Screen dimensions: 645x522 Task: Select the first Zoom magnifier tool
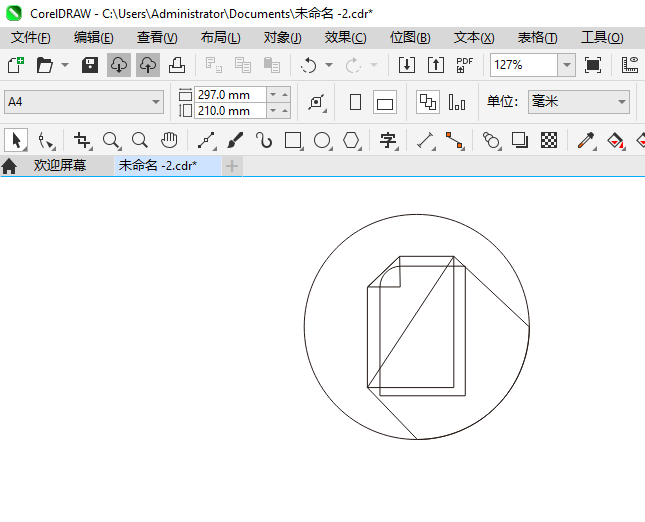coord(111,140)
